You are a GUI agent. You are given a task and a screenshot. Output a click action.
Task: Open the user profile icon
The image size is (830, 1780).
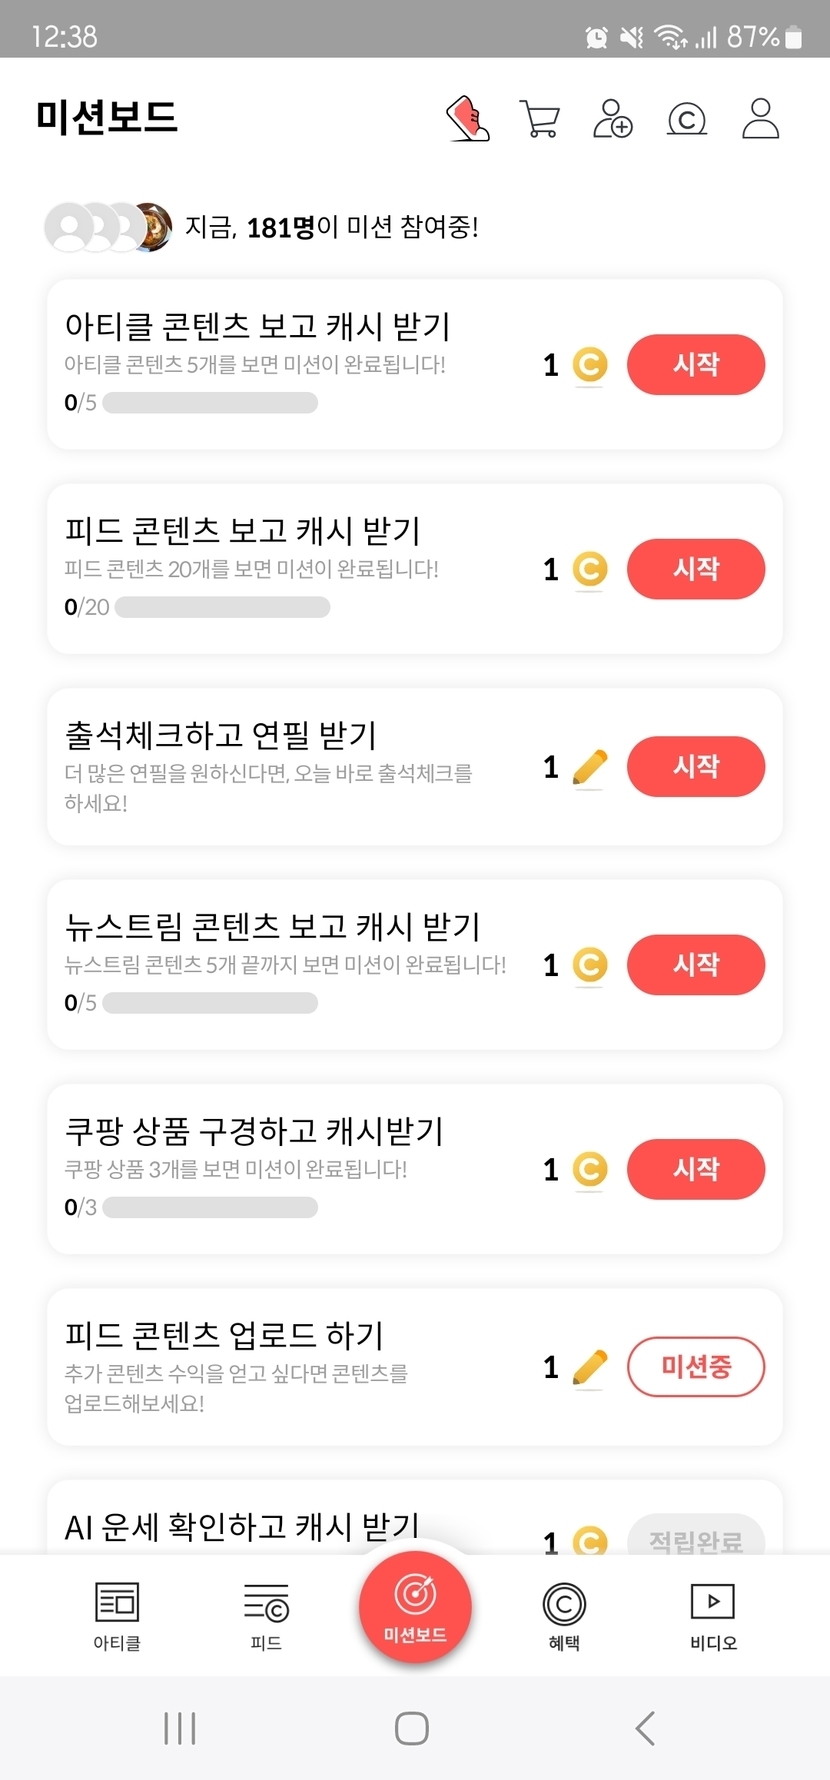point(760,119)
